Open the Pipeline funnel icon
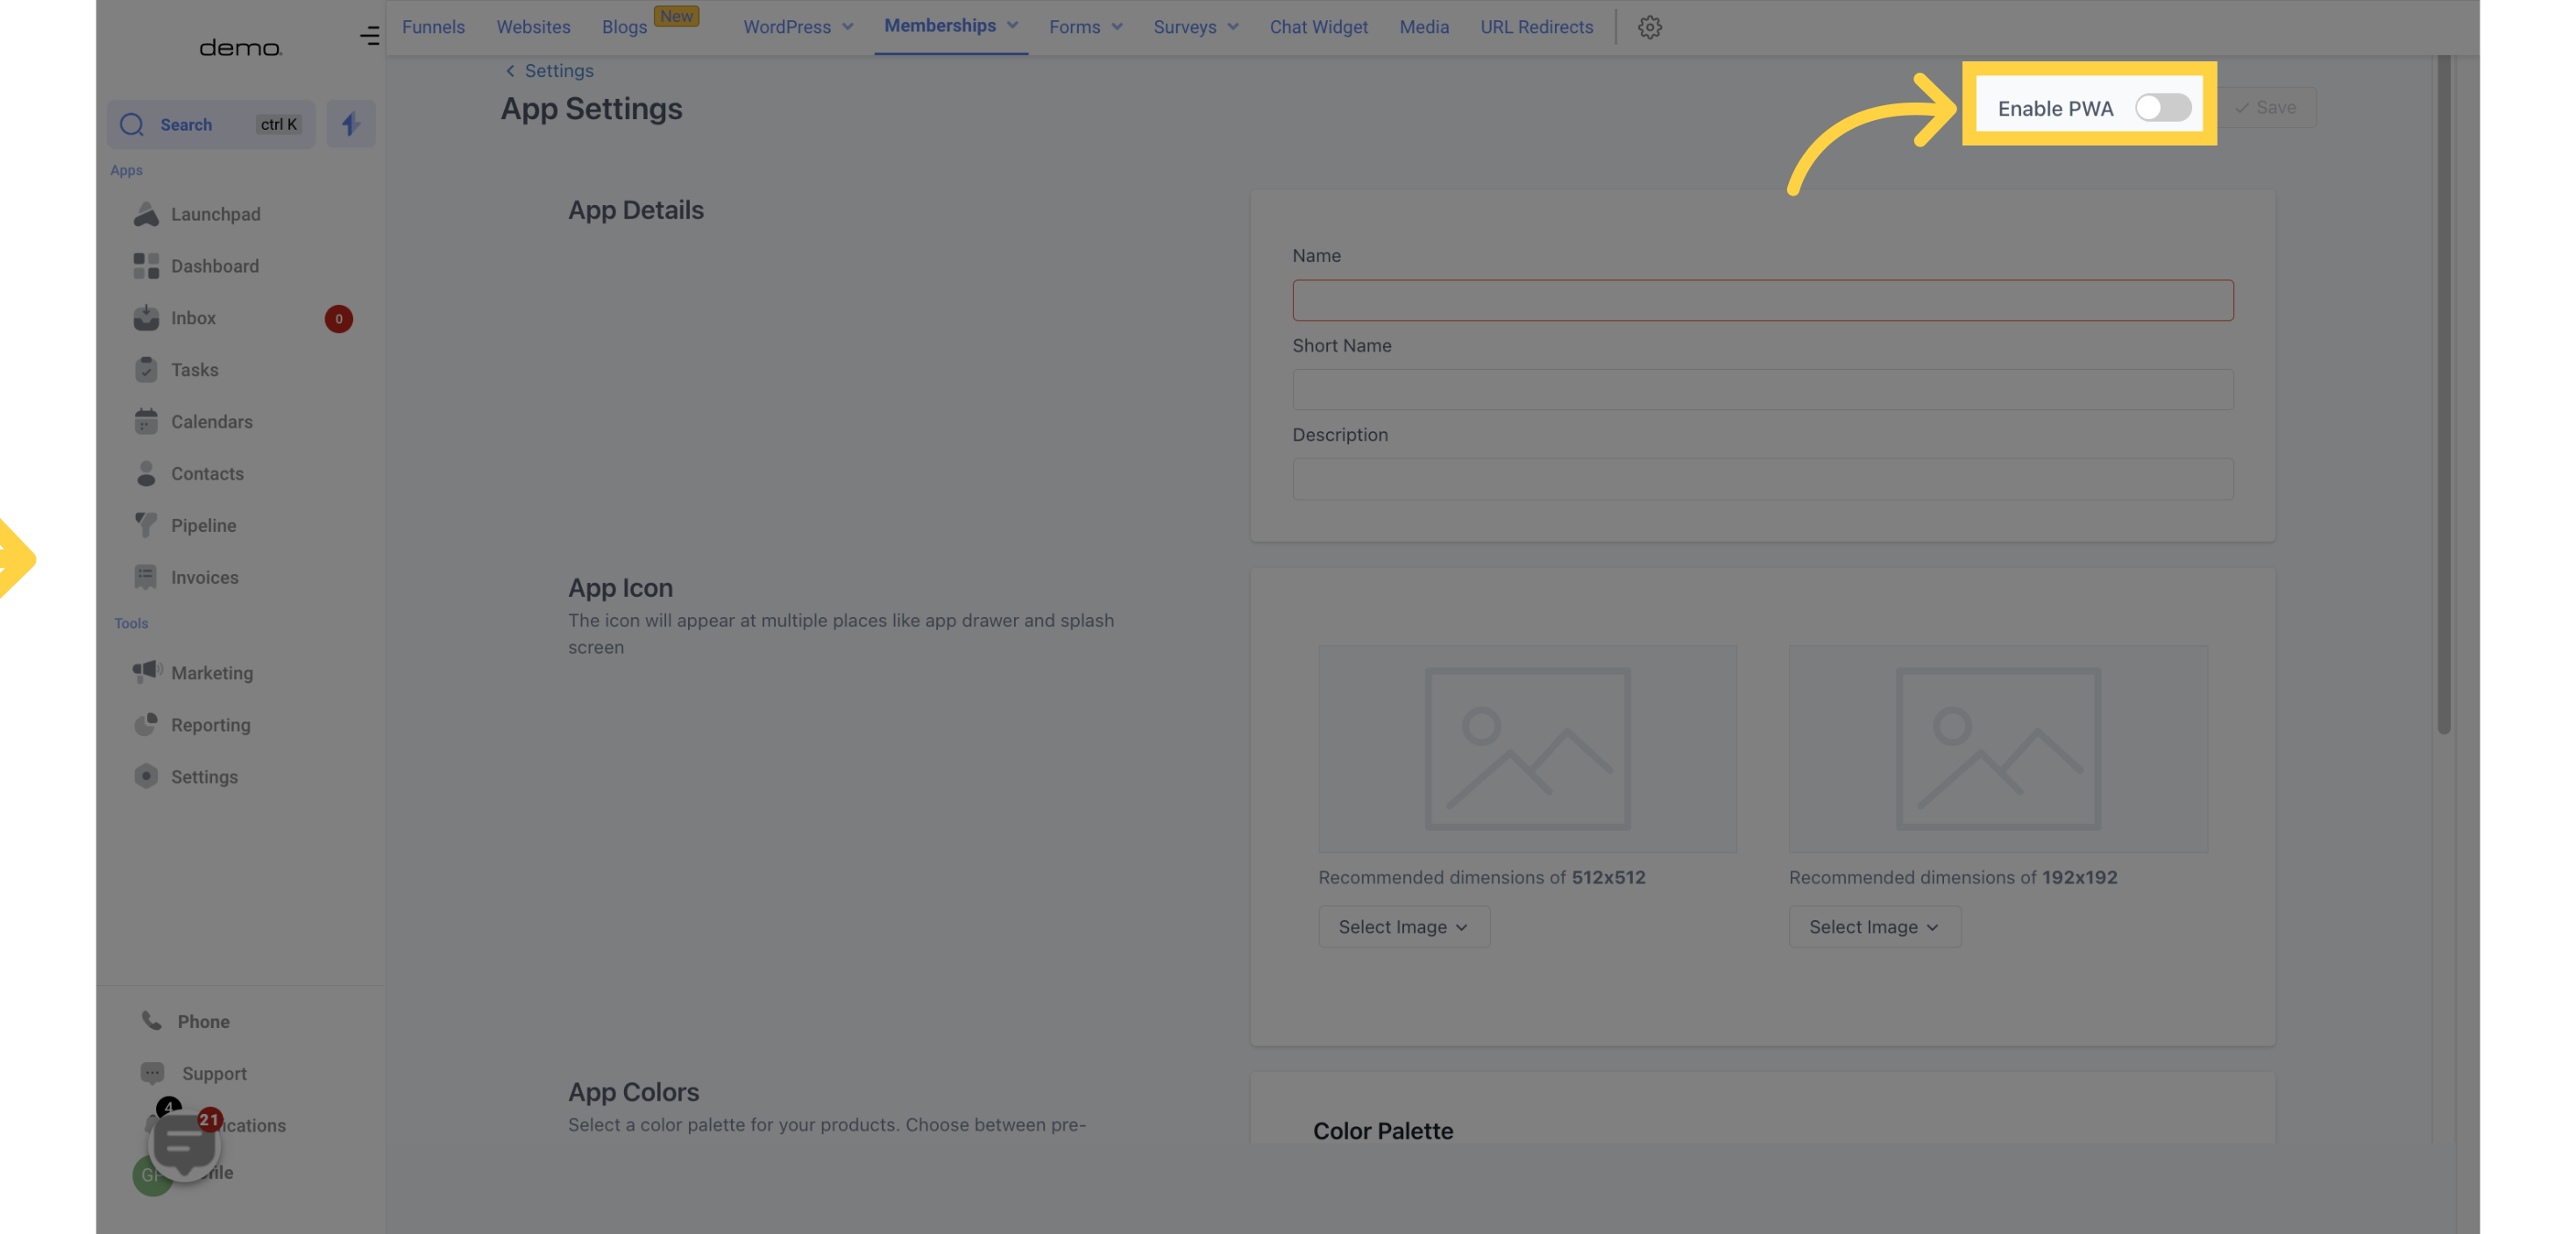This screenshot has width=2576, height=1234. click(146, 525)
